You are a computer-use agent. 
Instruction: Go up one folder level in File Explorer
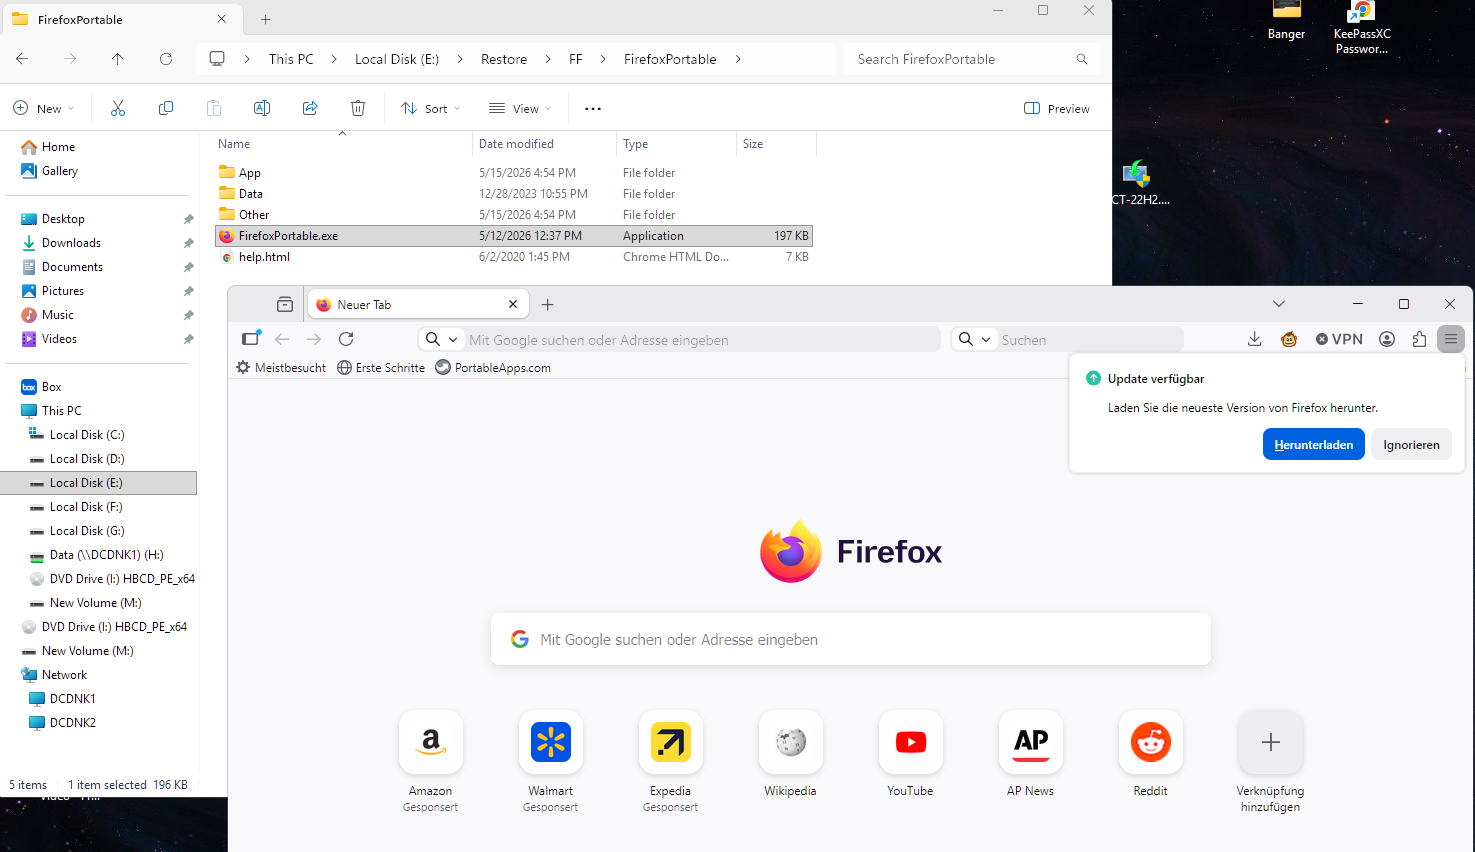(118, 59)
